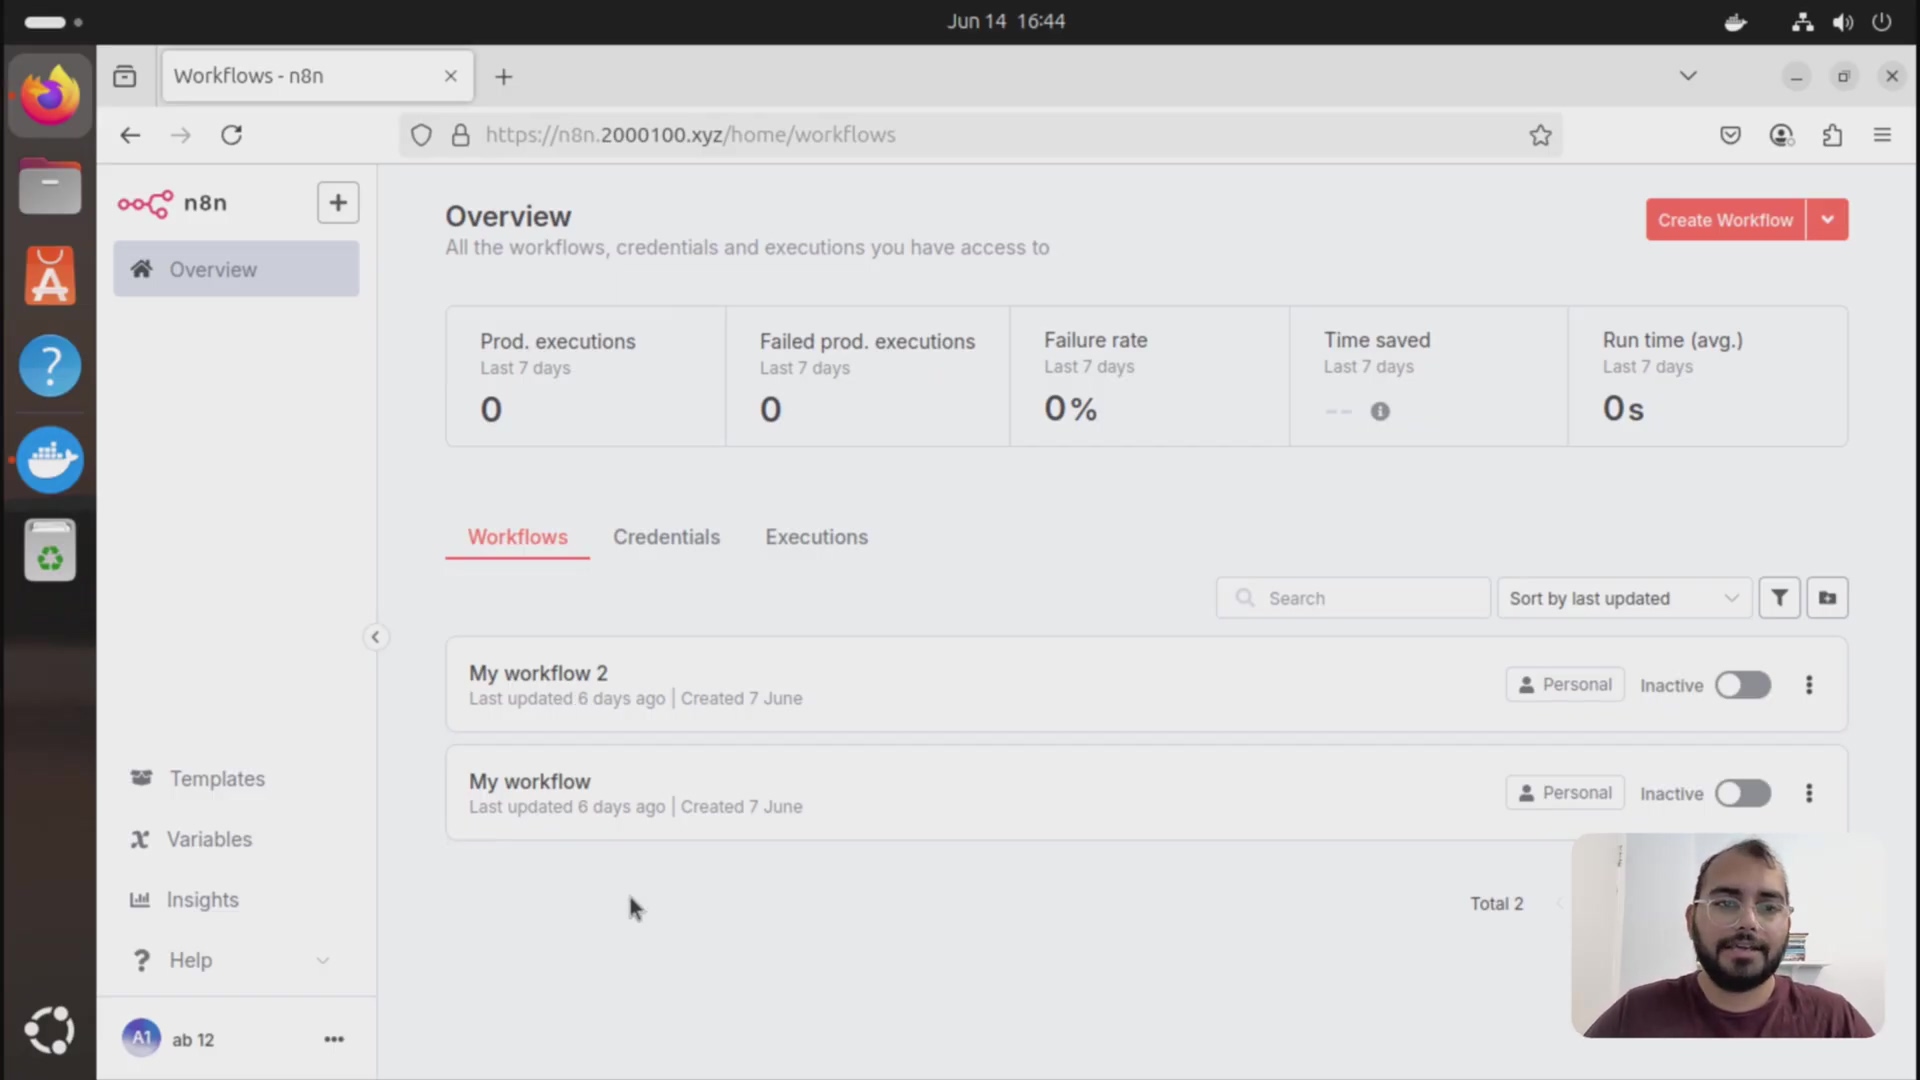Open Files from Ubuntu dock
Viewport: 1920px width, 1080px height.
(x=50, y=186)
